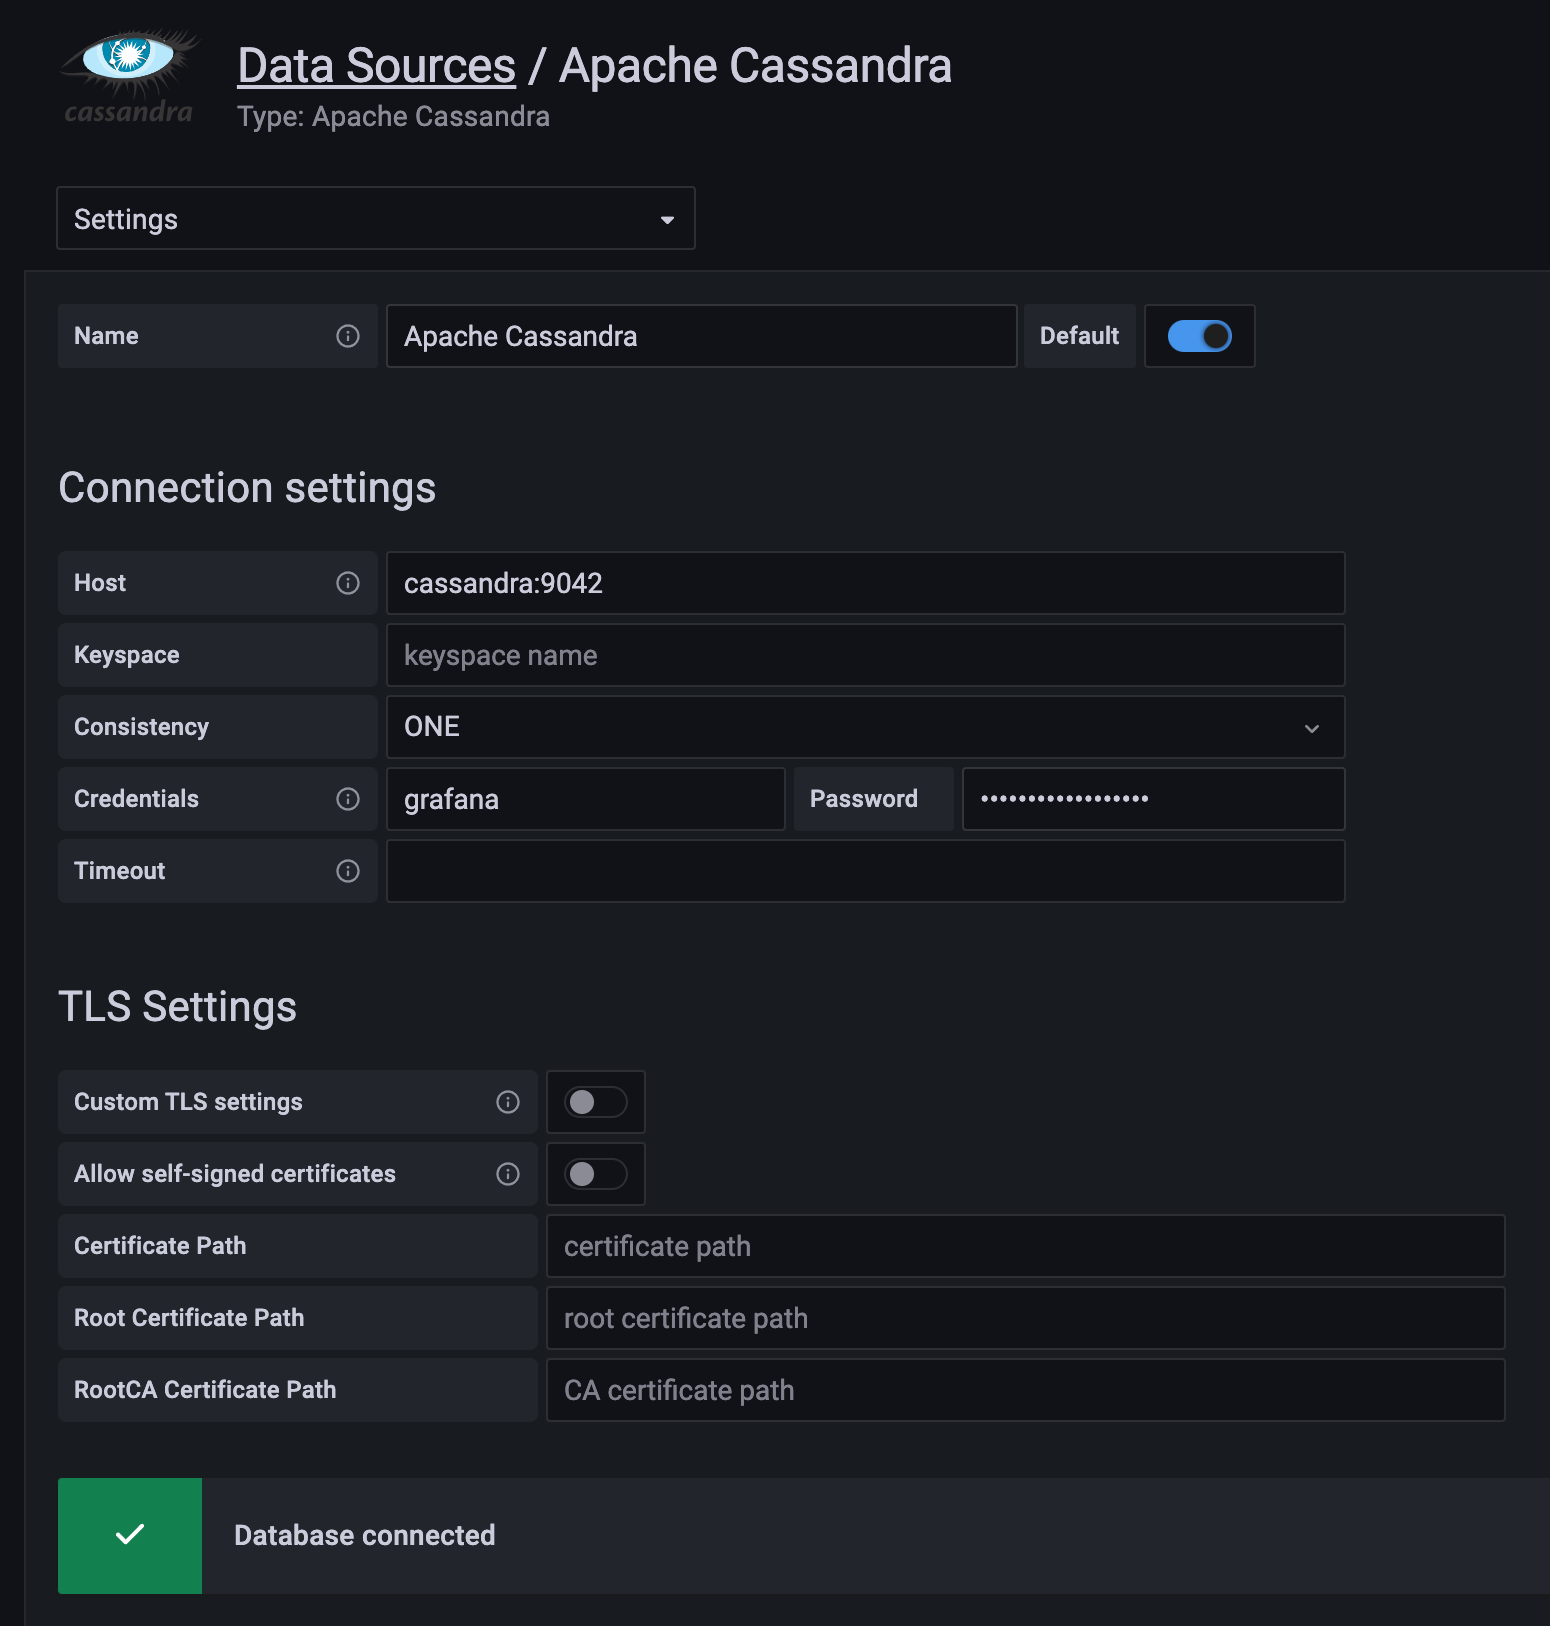Click the 'Connection settings' heading
1550x1626 pixels.
point(247,488)
